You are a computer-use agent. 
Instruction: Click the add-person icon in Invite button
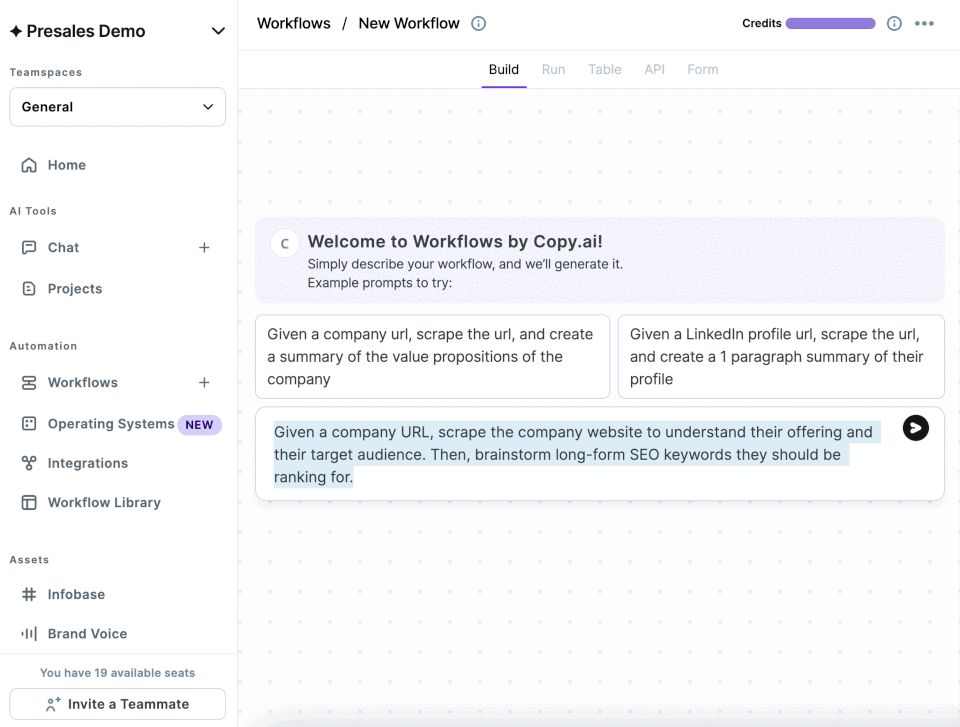tap(53, 704)
